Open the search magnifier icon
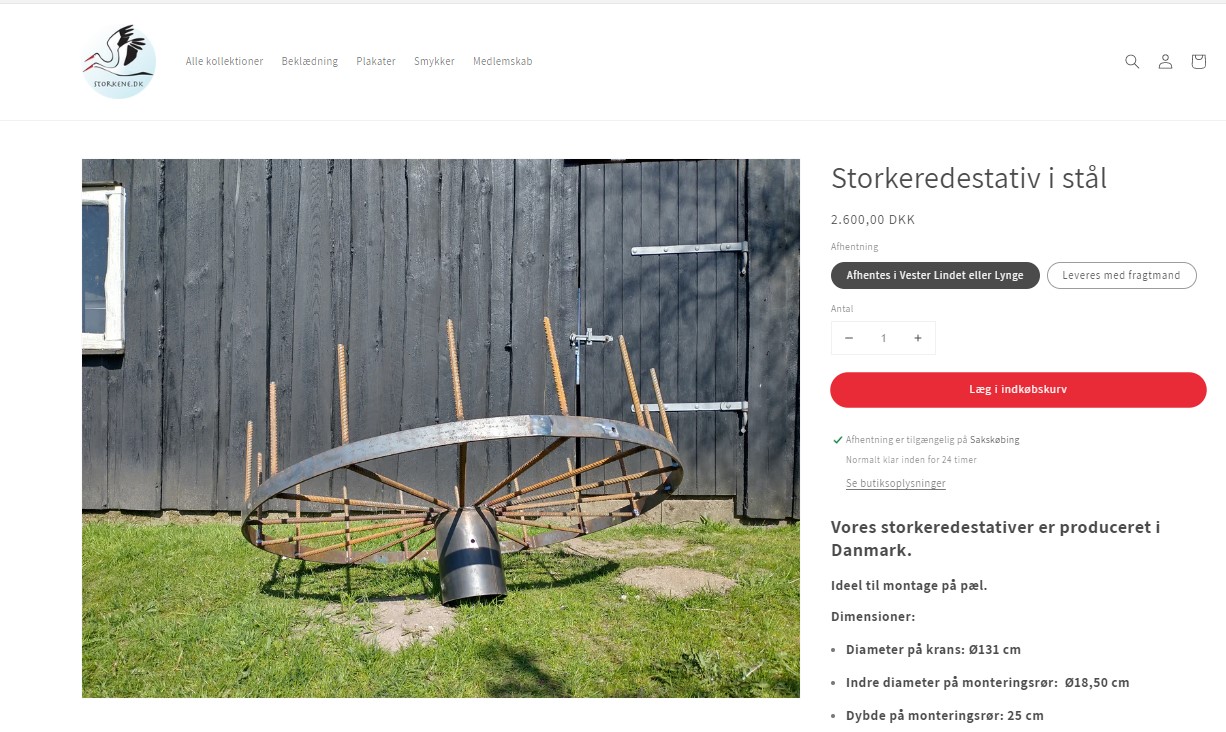This screenshot has height=732, width=1226. tap(1132, 61)
